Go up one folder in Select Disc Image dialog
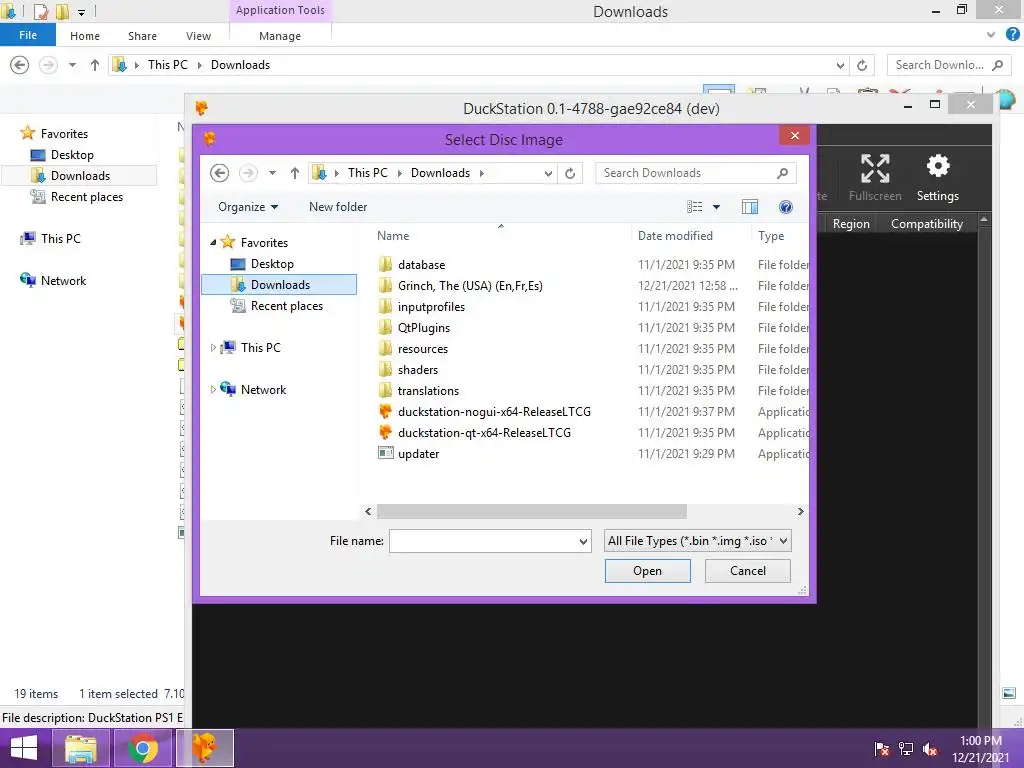The width and height of the screenshot is (1024, 768). [295, 173]
